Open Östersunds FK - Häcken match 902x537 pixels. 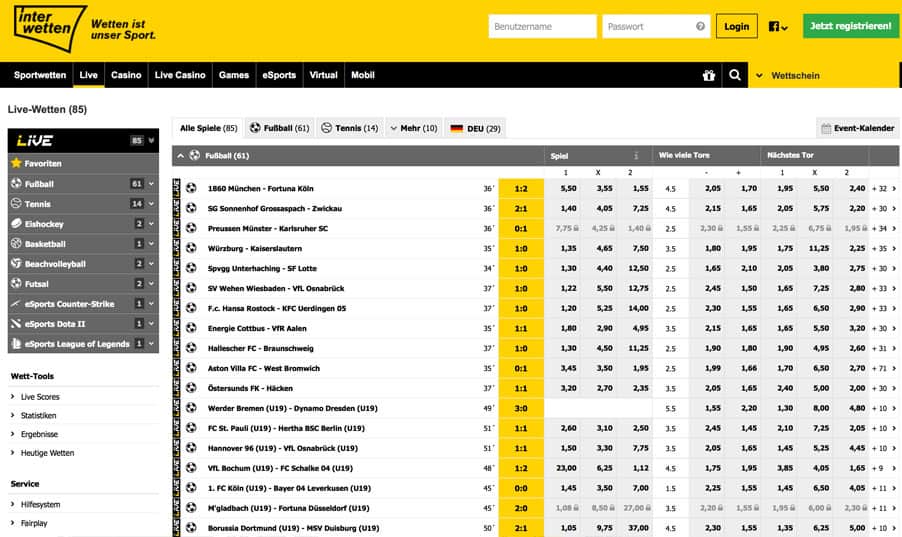[250, 388]
